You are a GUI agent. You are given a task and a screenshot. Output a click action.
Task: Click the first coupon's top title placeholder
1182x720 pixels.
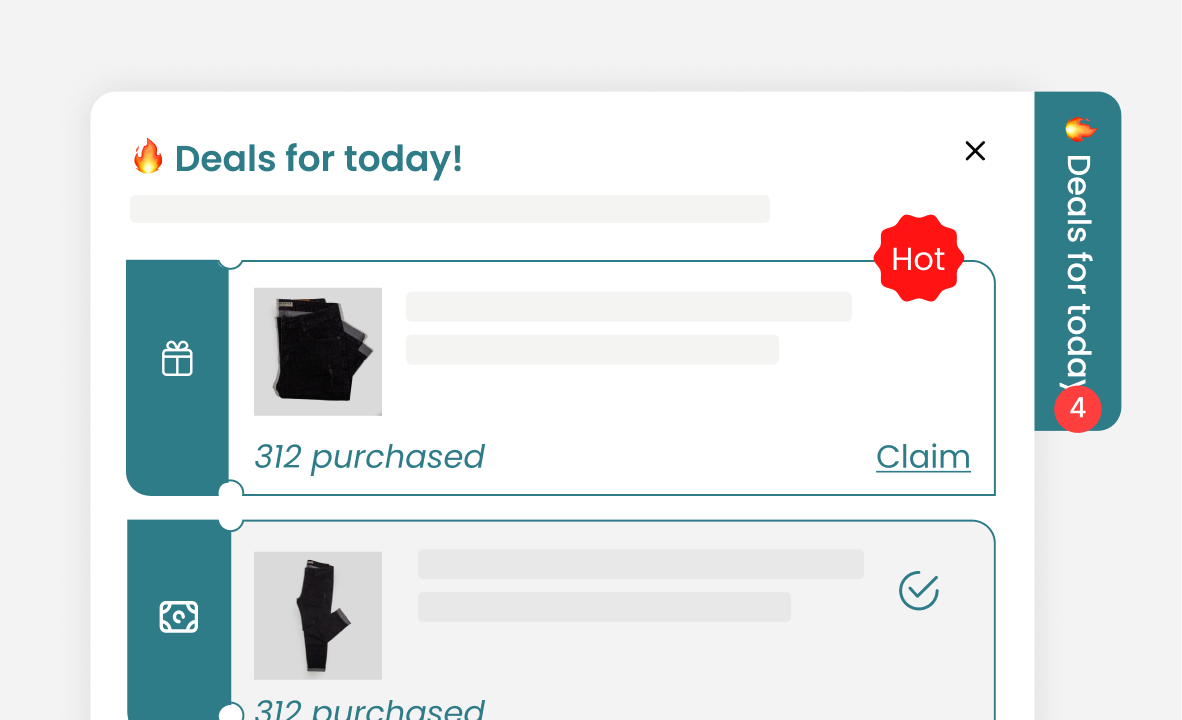(x=628, y=307)
